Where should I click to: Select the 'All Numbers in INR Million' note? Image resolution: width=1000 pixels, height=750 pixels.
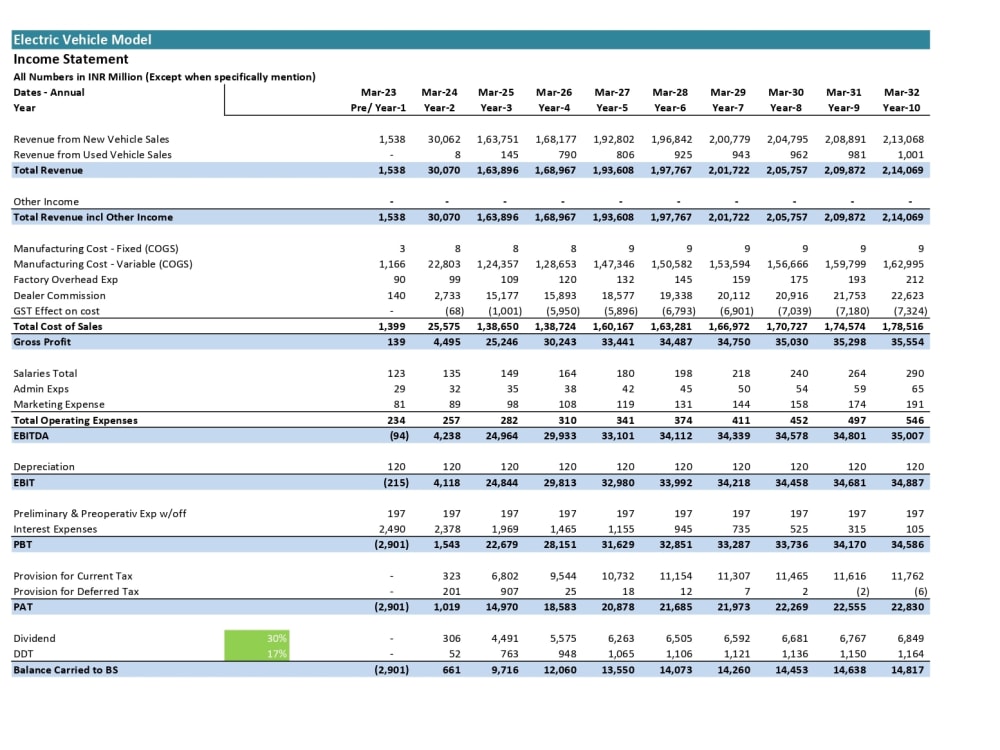(165, 77)
